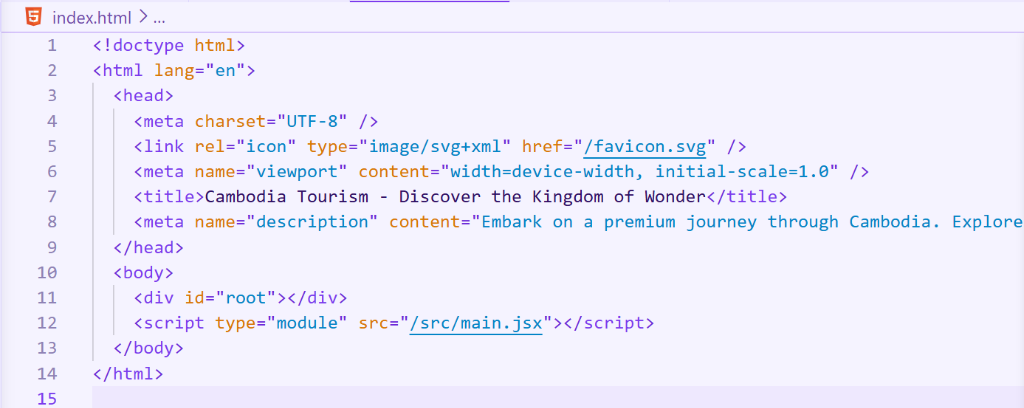Image resolution: width=1024 pixels, height=408 pixels.
Task: Click line number 12 in gutter
Action: point(47,323)
